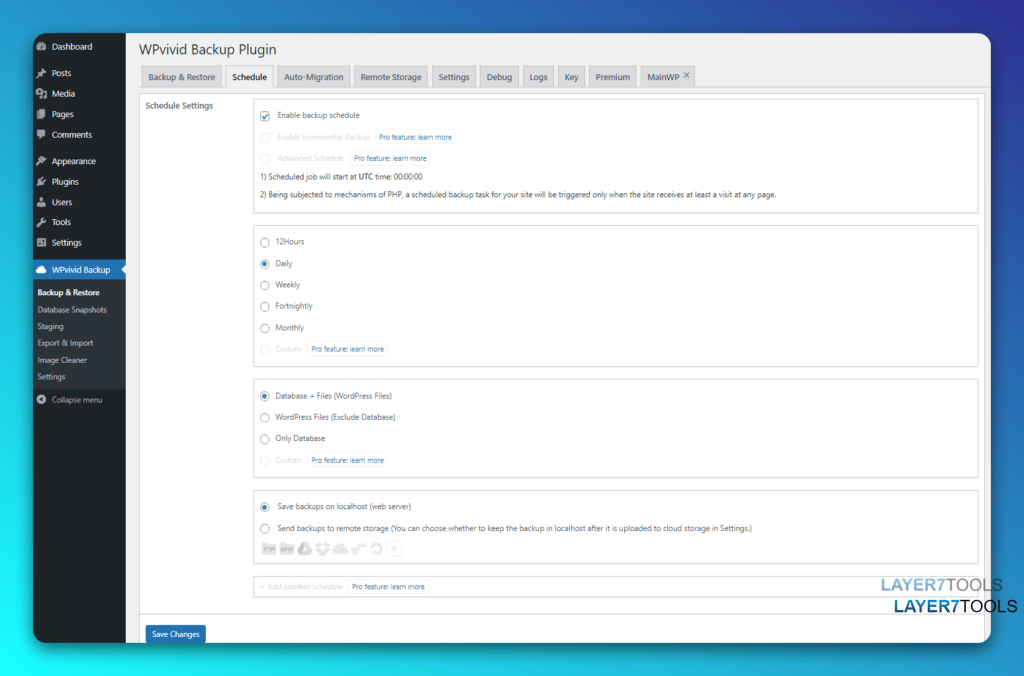
Task: Switch to the Logs tab
Action: coord(538,76)
